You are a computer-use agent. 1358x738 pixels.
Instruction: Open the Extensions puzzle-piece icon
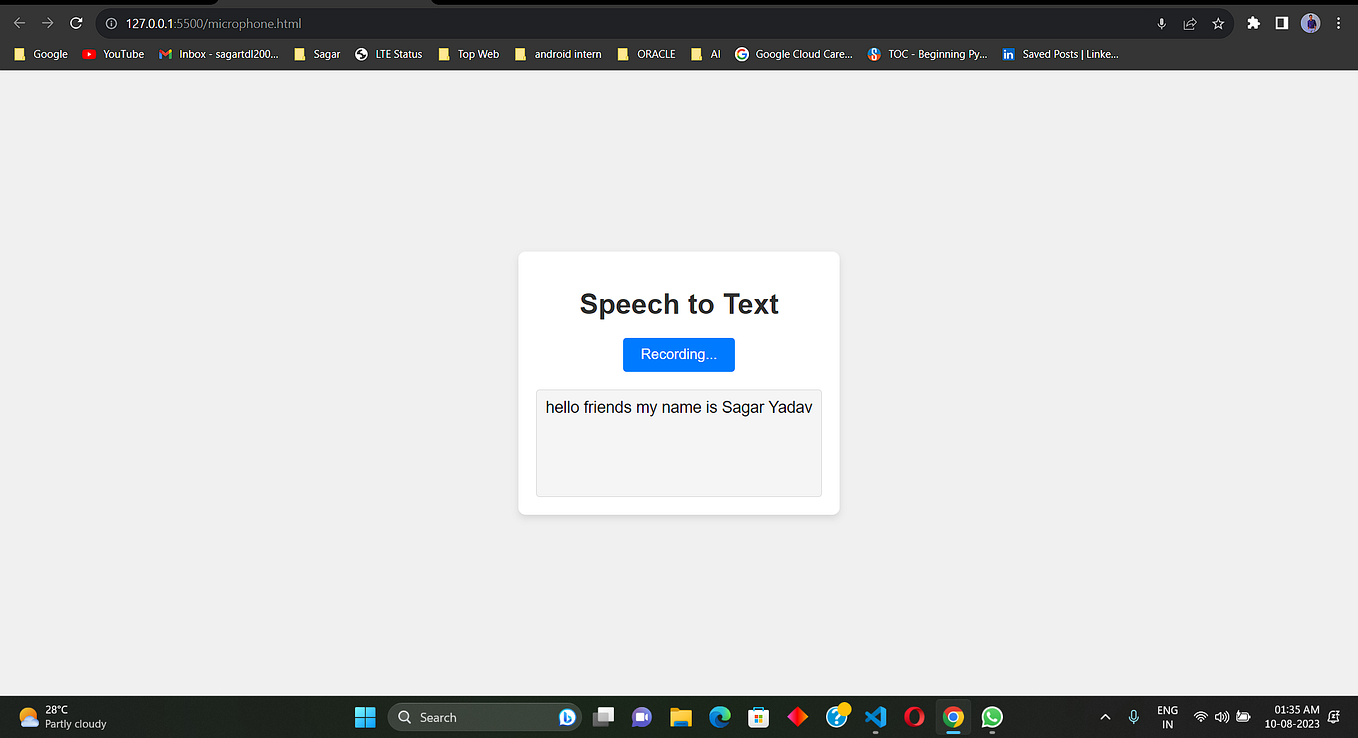[1253, 22]
